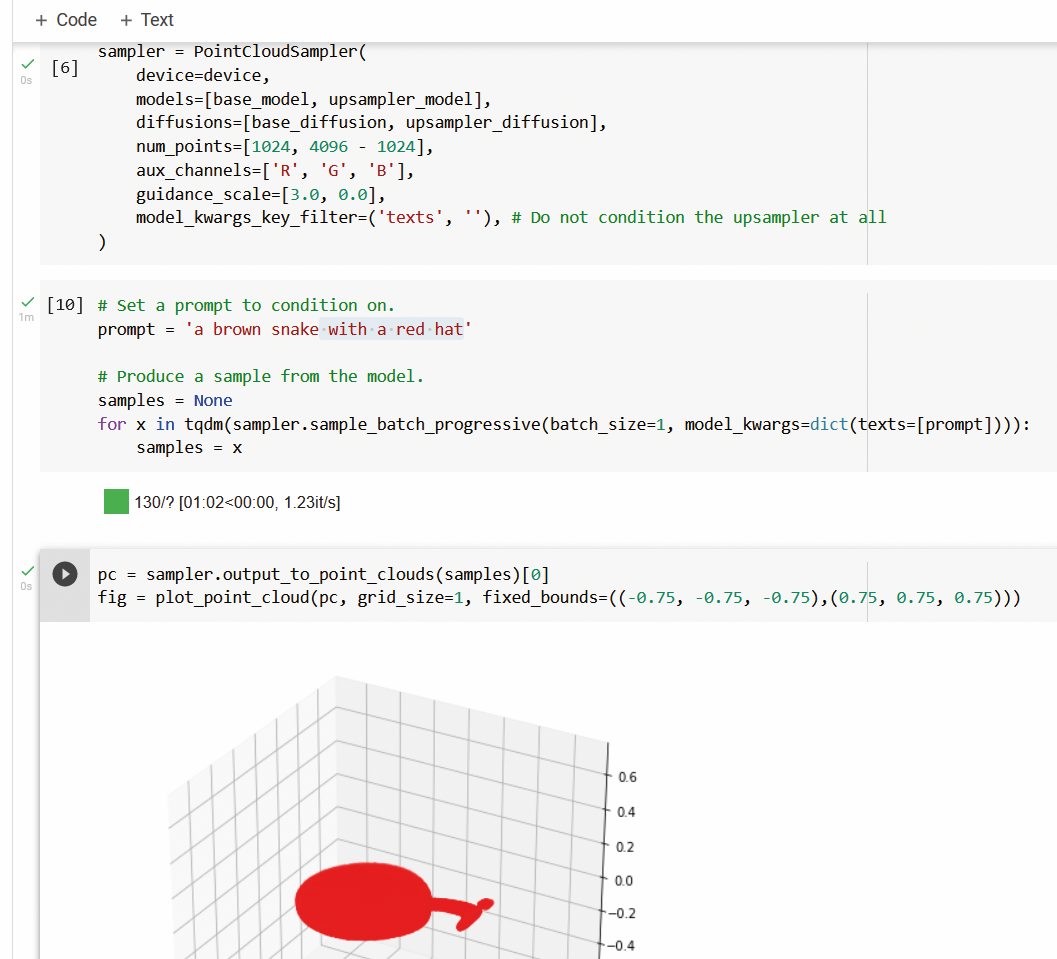Click the models=[base_model, upsampler_model] line
The image size is (1057, 959).
313,100
